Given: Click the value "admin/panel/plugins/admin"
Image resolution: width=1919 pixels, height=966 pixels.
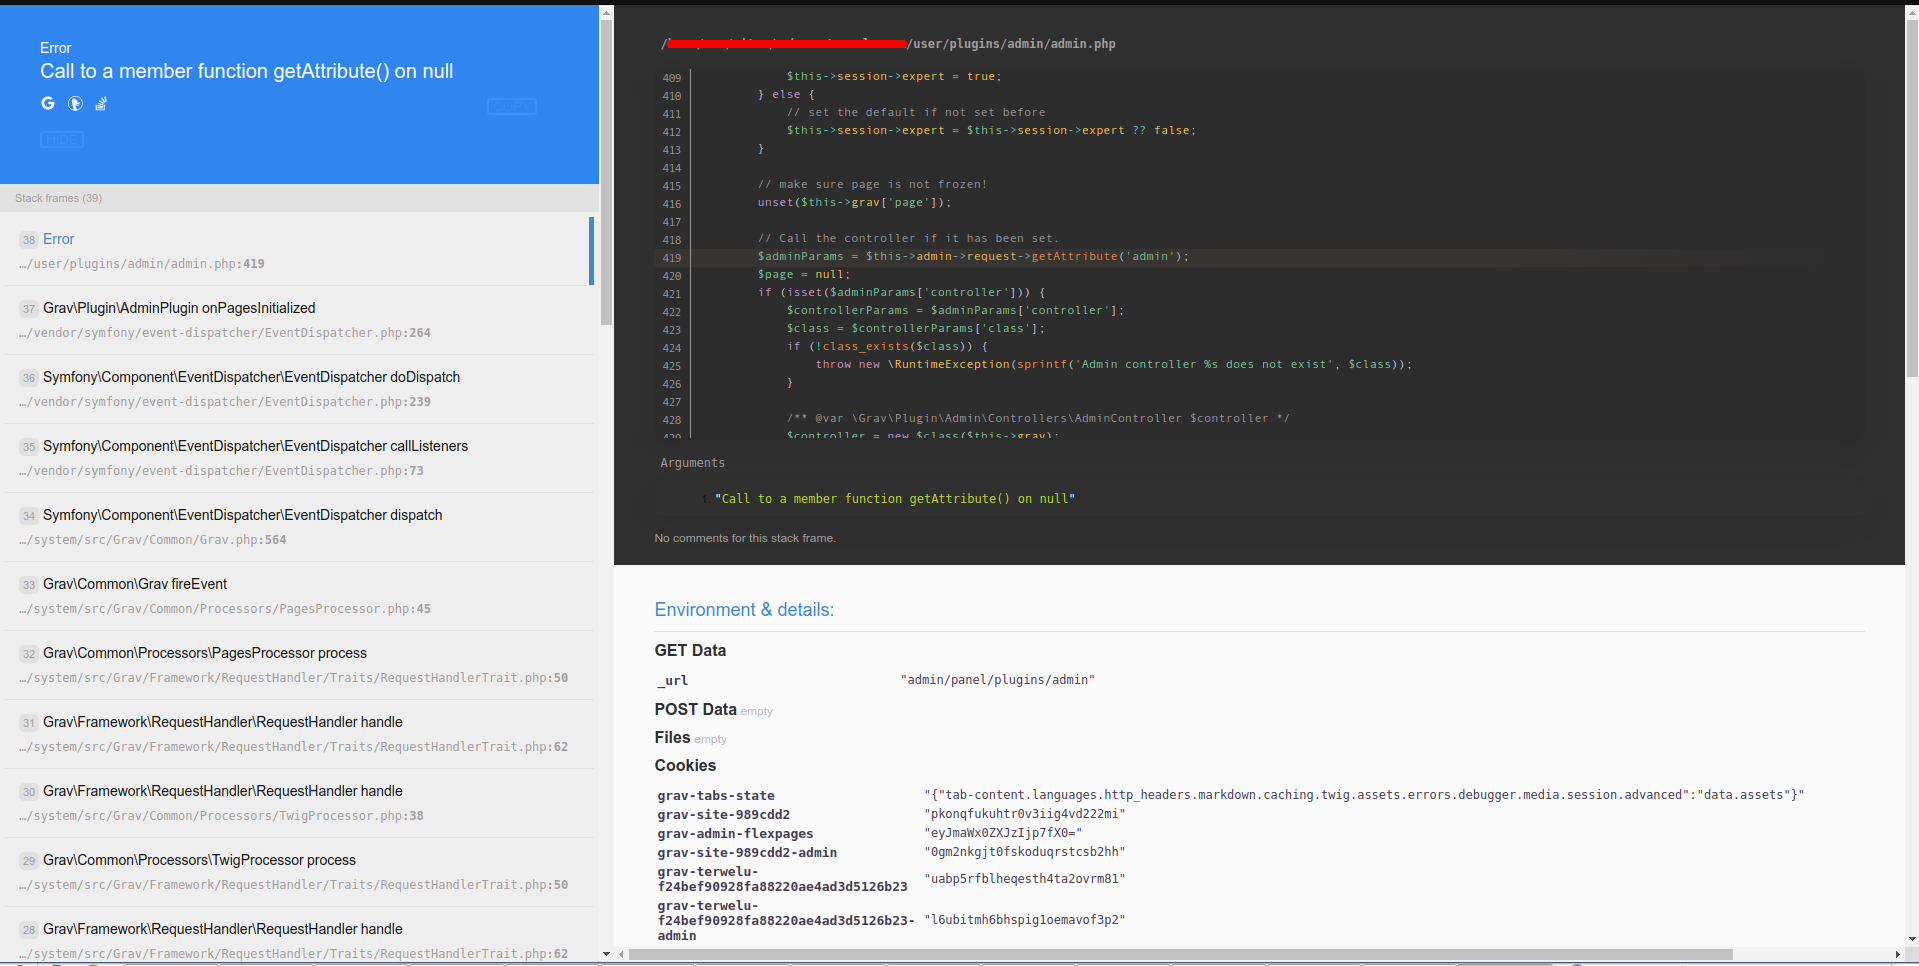Looking at the screenshot, I should point(998,680).
